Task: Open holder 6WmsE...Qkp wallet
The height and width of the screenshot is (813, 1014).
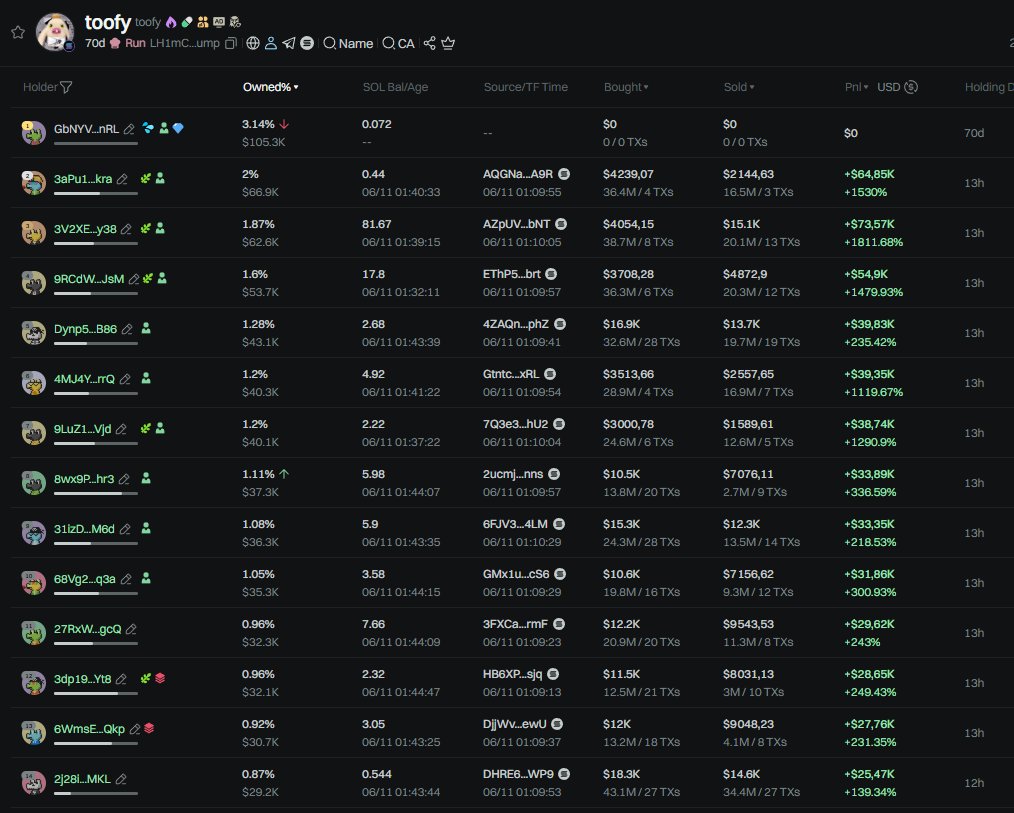Action: (x=89, y=729)
